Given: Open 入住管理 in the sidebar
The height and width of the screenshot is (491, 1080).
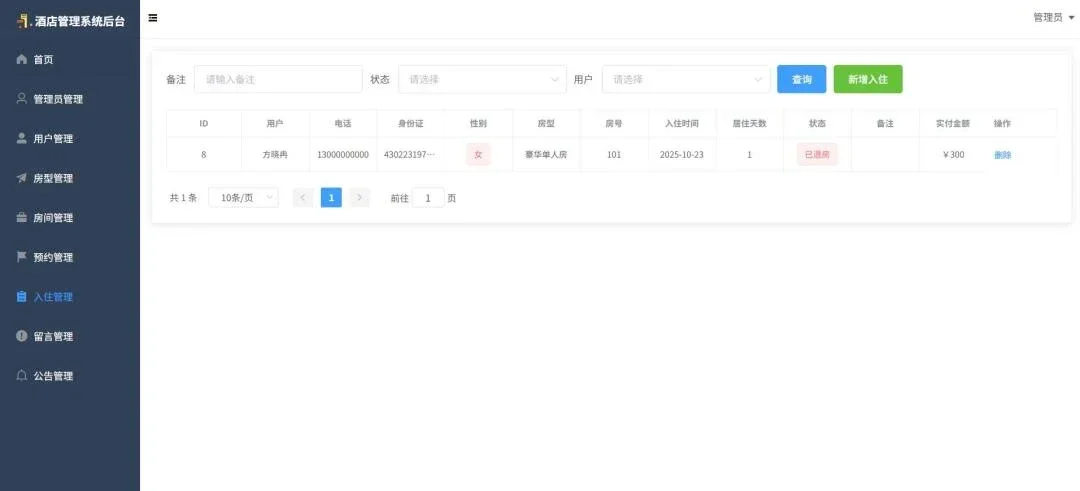Looking at the screenshot, I should tap(70, 297).
